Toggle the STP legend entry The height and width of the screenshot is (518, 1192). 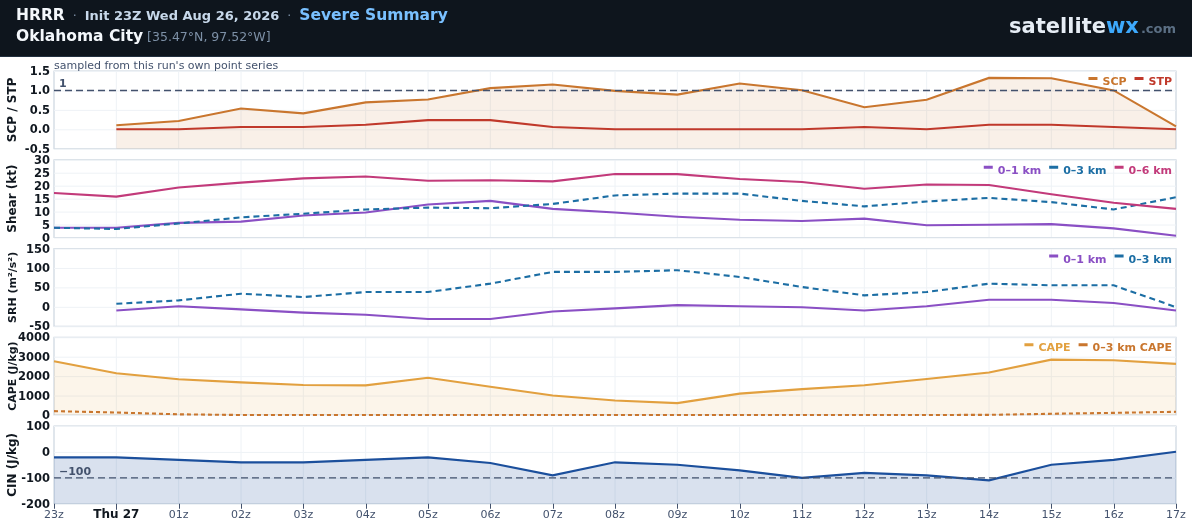(x=1152, y=81)
